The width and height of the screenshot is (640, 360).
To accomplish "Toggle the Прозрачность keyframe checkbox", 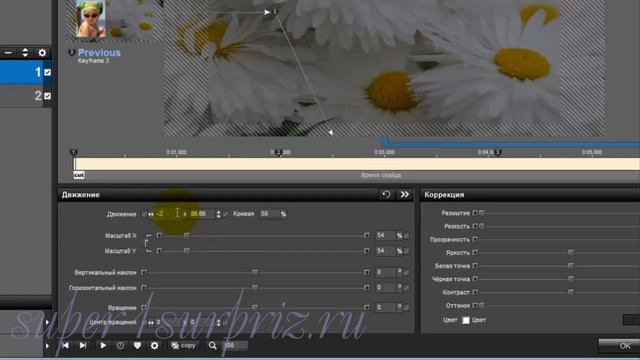I will 475,239.
